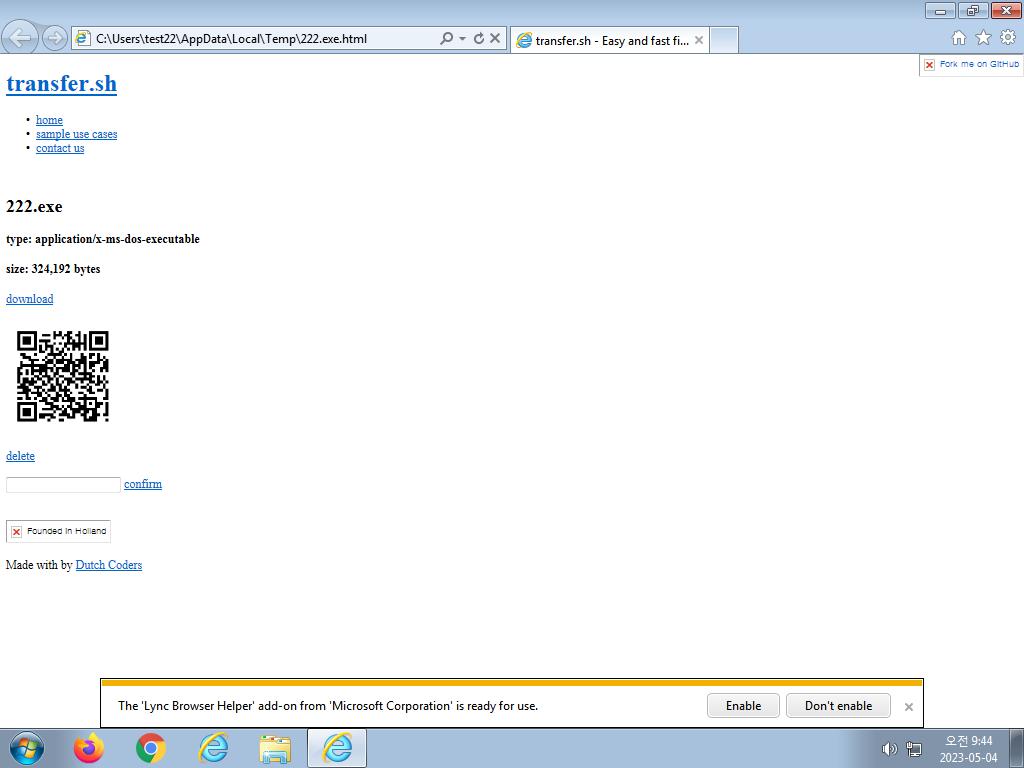
Task: Click the address bar search magnifier
Action: pyautogui.click(x=446, y=39)
